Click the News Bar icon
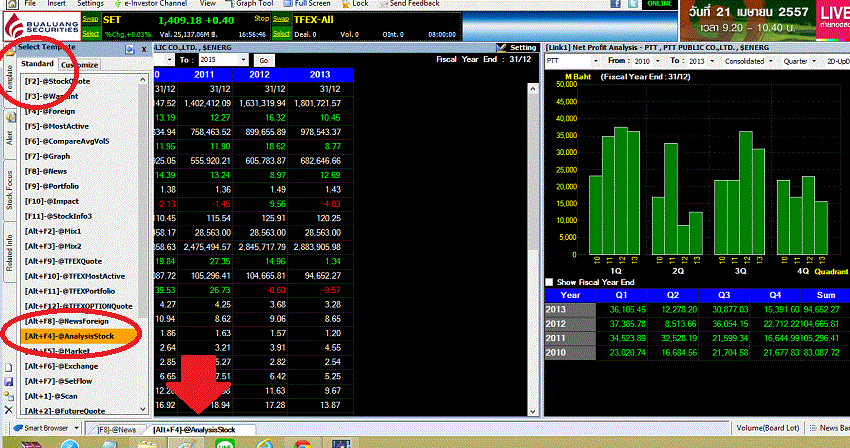The height and width of the screenshot is (448, 850). 813,428
